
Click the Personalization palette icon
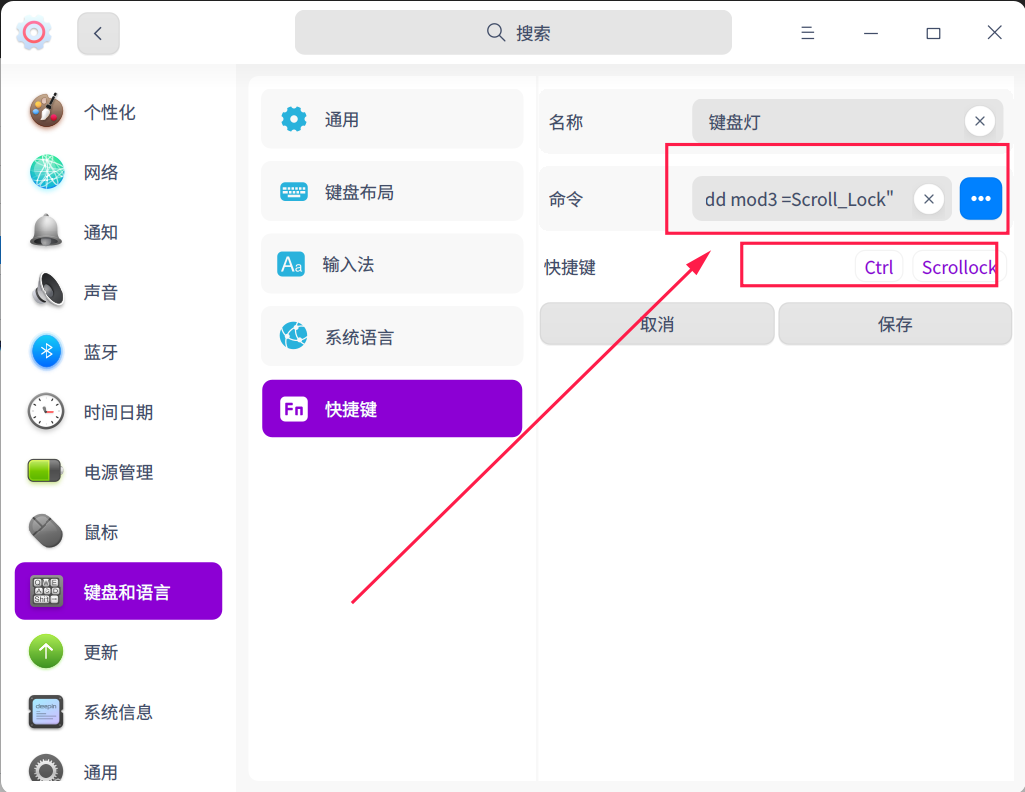coord(46,110)
